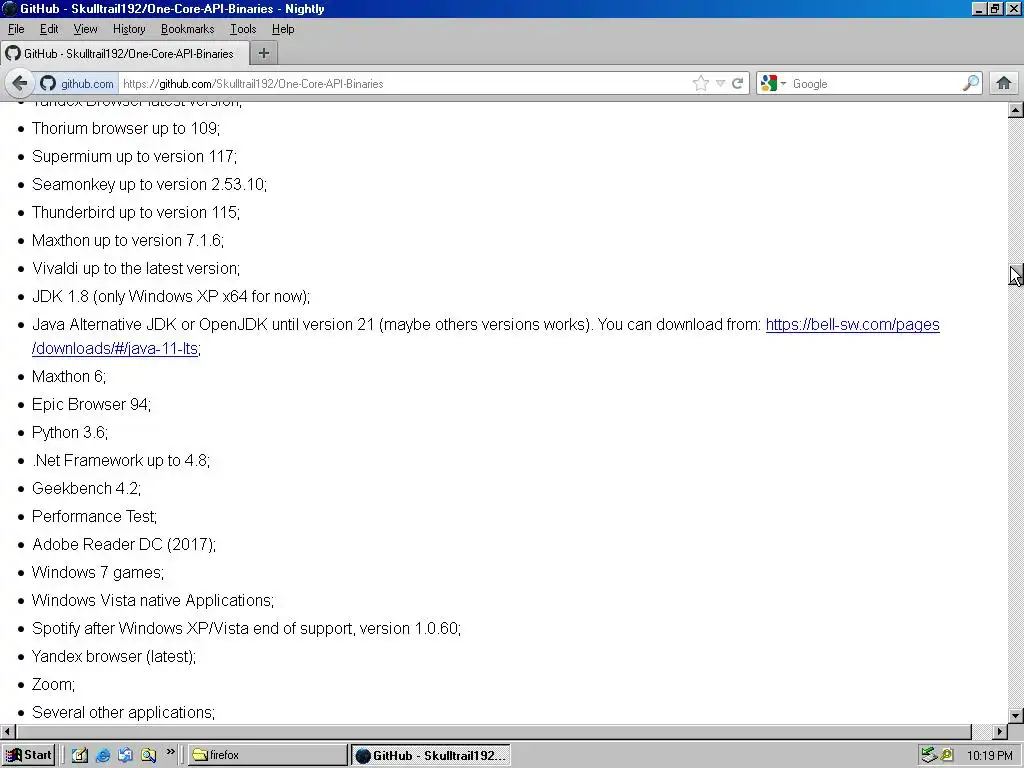
Task: Click 'Yandex browser (latest);'
Action: click(x=114, y=657)
